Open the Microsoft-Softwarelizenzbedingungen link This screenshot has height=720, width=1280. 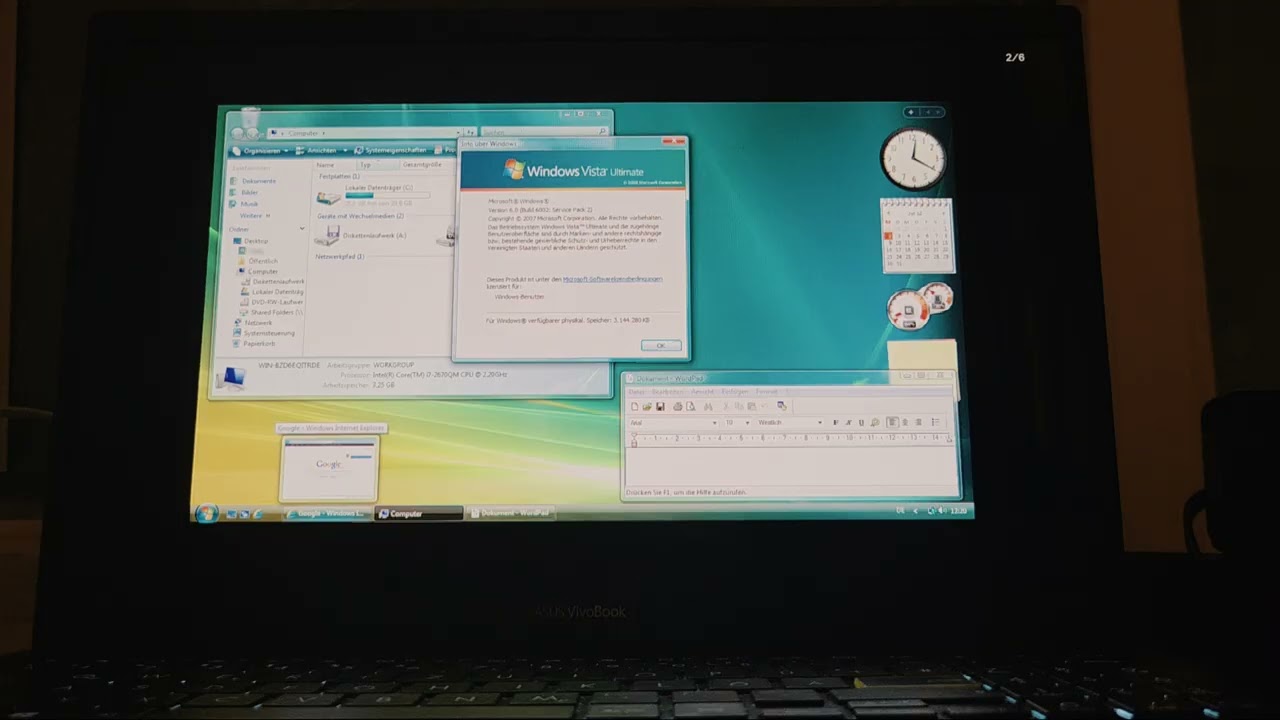pos(612,279)
